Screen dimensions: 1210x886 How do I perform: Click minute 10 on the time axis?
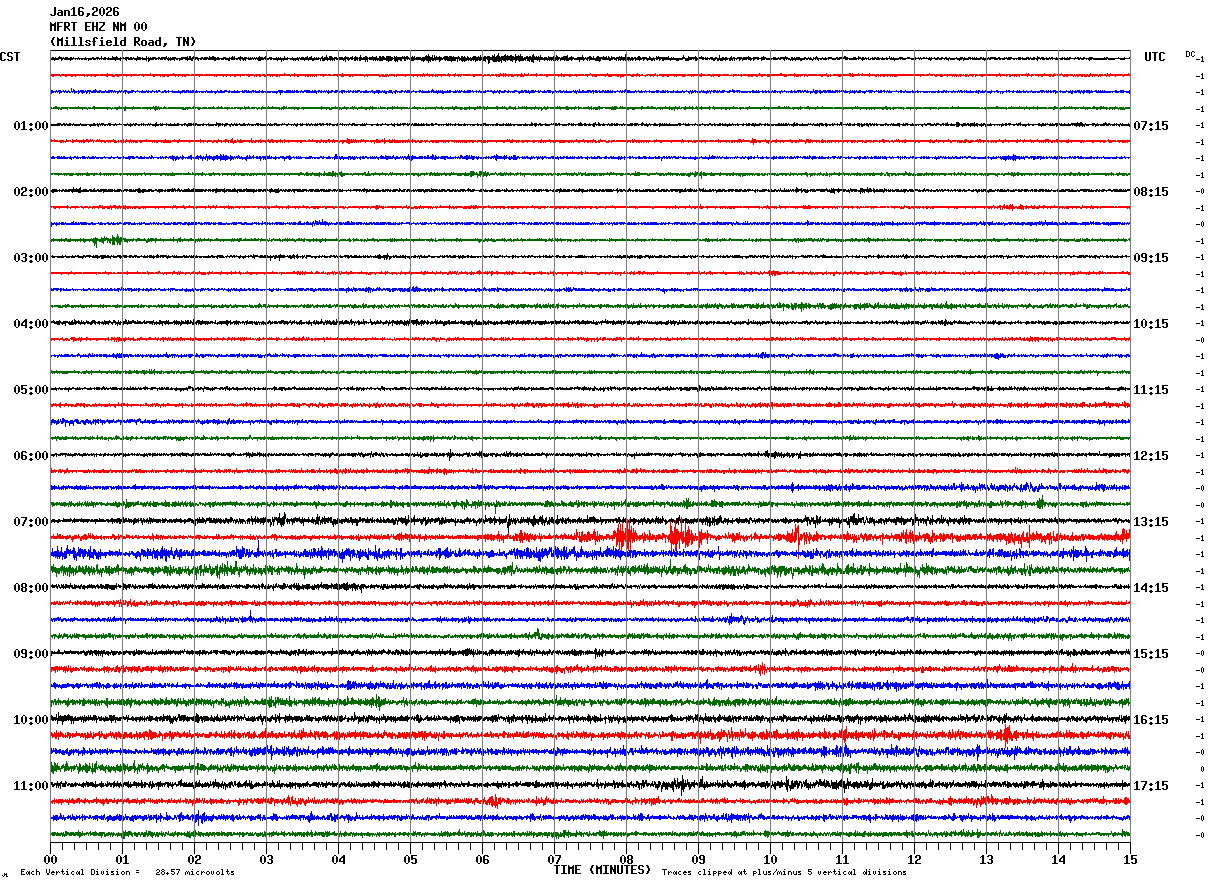click(770, 858)
